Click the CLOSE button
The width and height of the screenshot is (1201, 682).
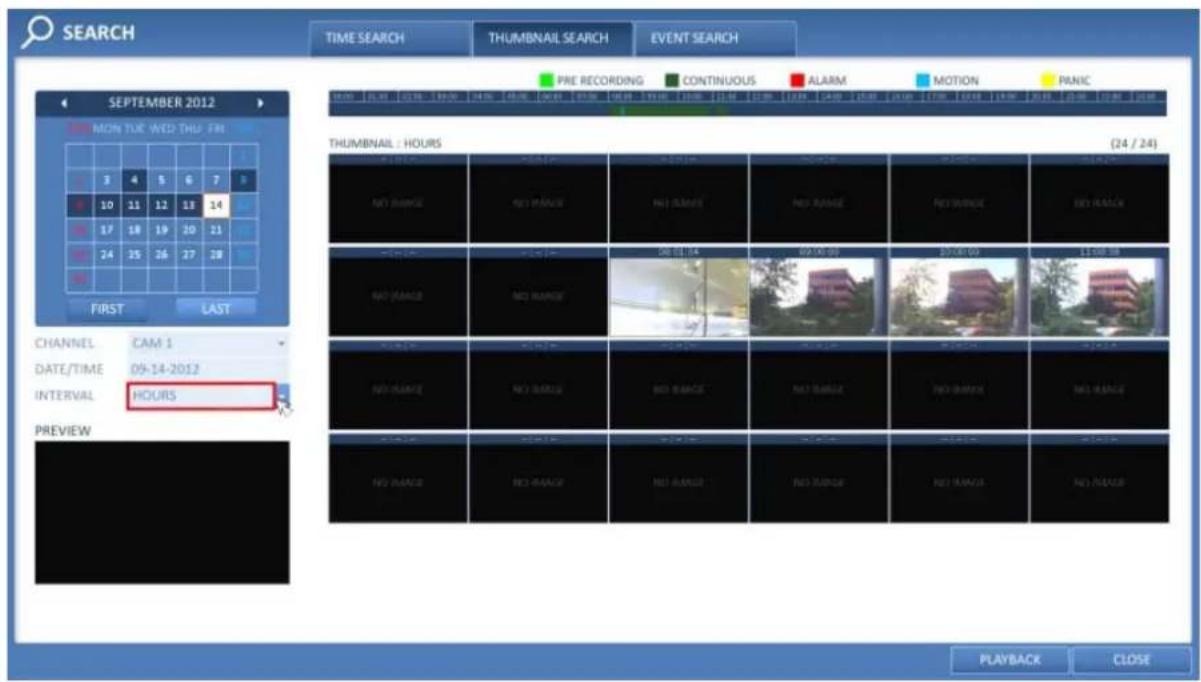[1130, 660]
